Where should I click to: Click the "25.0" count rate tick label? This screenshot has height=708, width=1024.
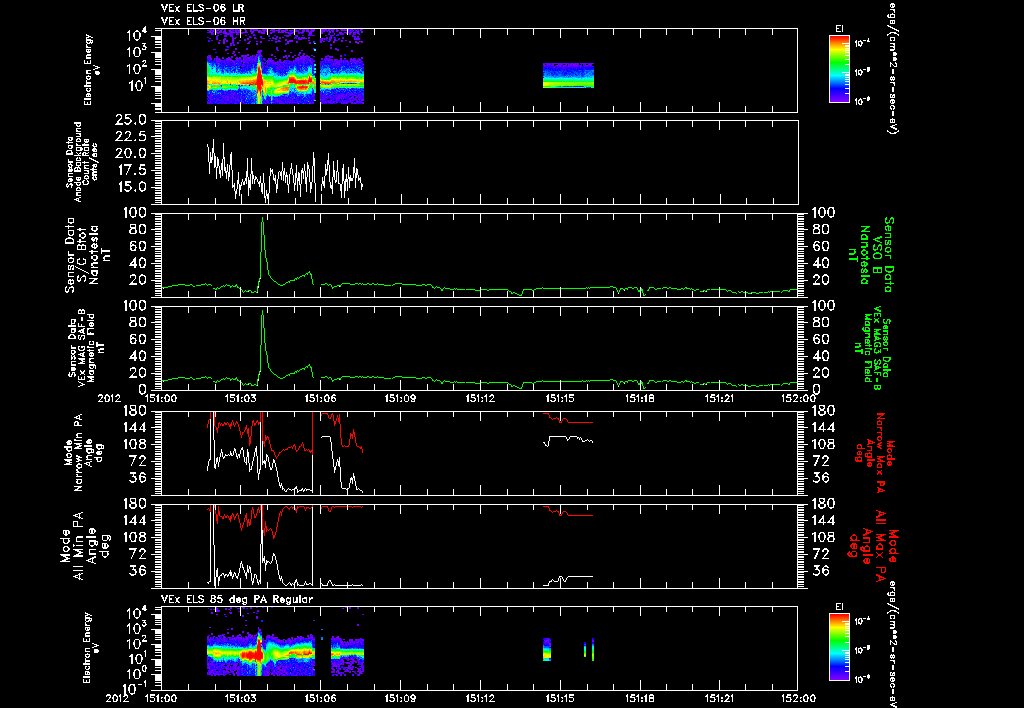(x=131, y=120)
